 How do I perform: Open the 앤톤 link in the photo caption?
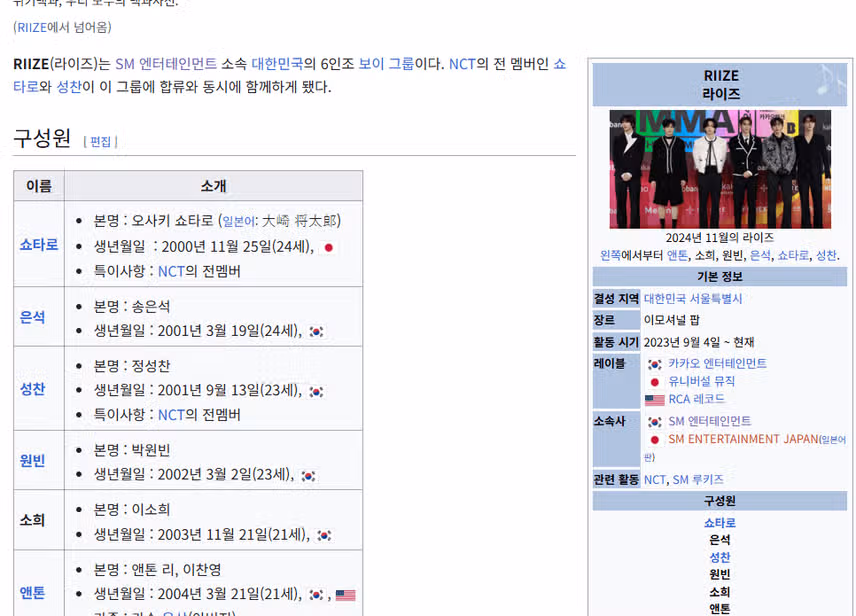[x=677, y=255]
